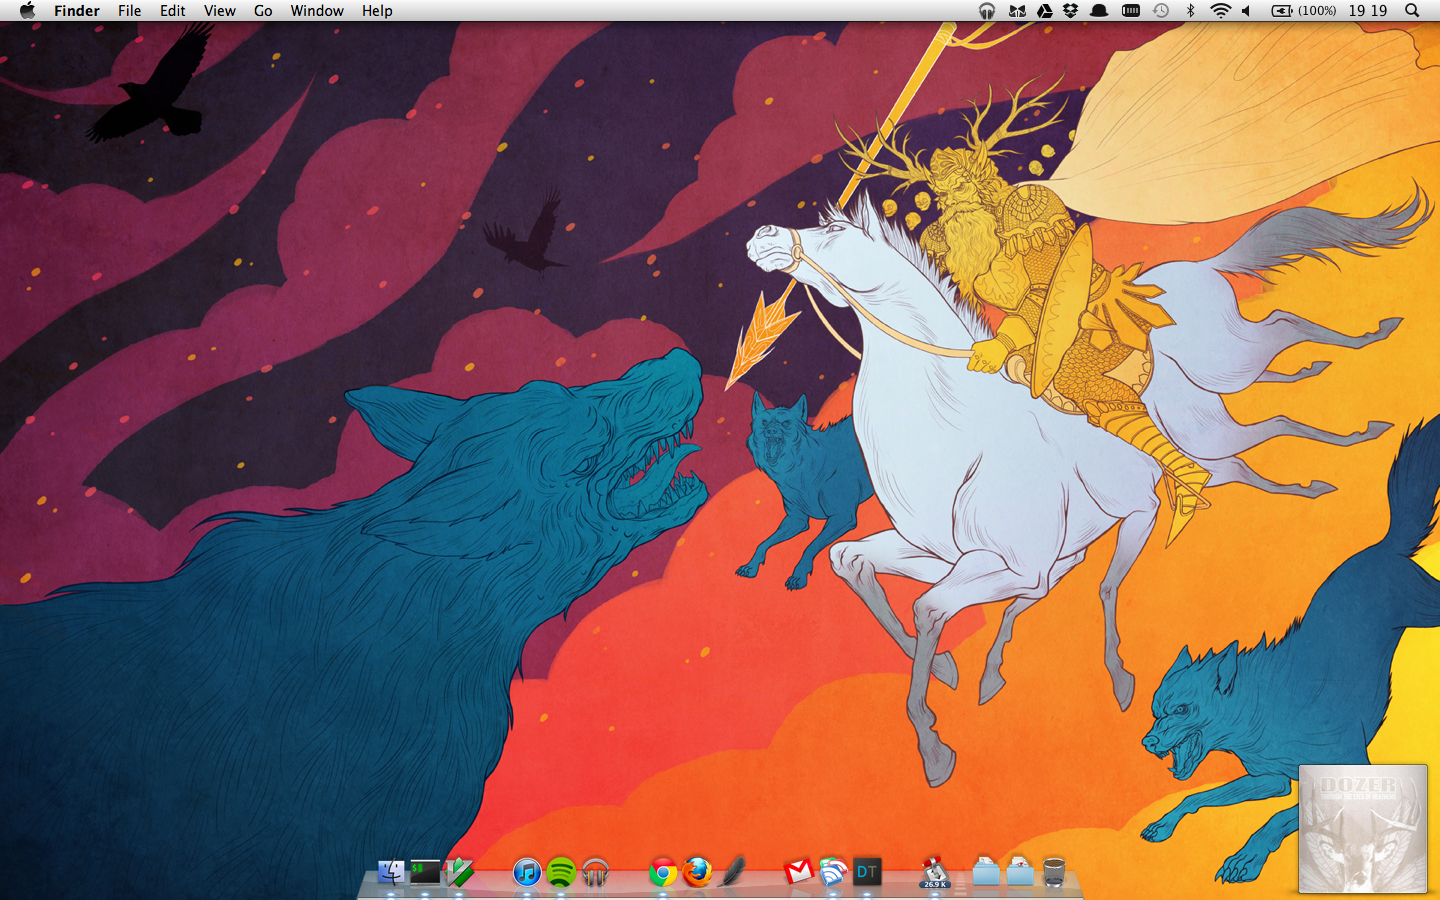Open the Time Machine menu bar icon

pyautogui.click(x=1161, y=11)
